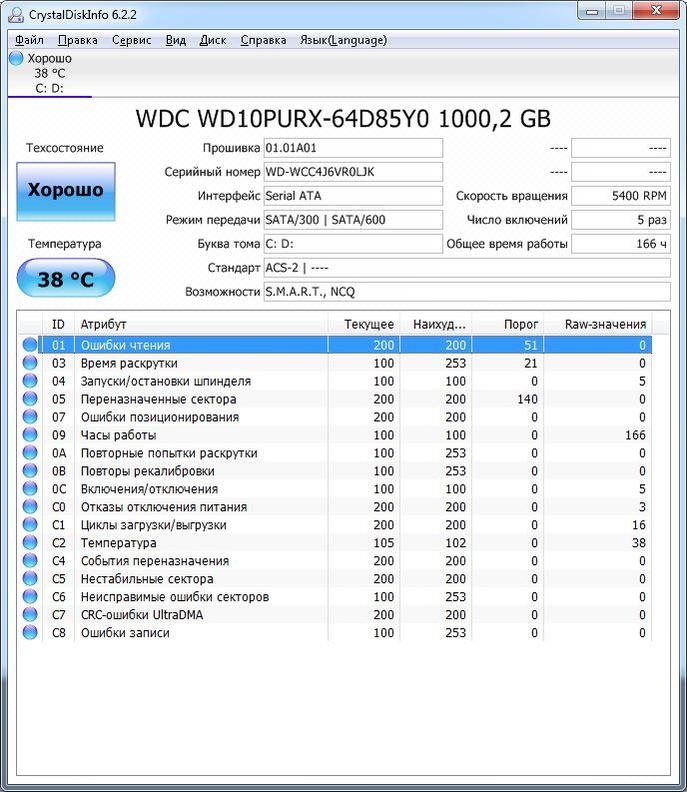The width and height of the screenshot is (687, 792).
Task: Click status circle of Циклы загрузки/выгрузки row
Action: click(x=30, y=524)
